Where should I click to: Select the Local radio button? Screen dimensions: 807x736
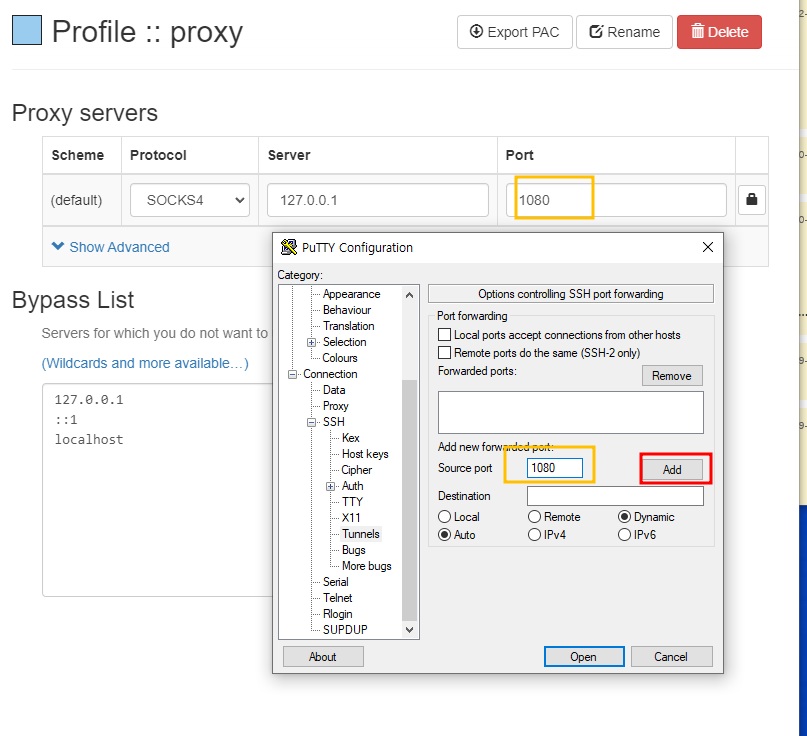click(444, 517)
